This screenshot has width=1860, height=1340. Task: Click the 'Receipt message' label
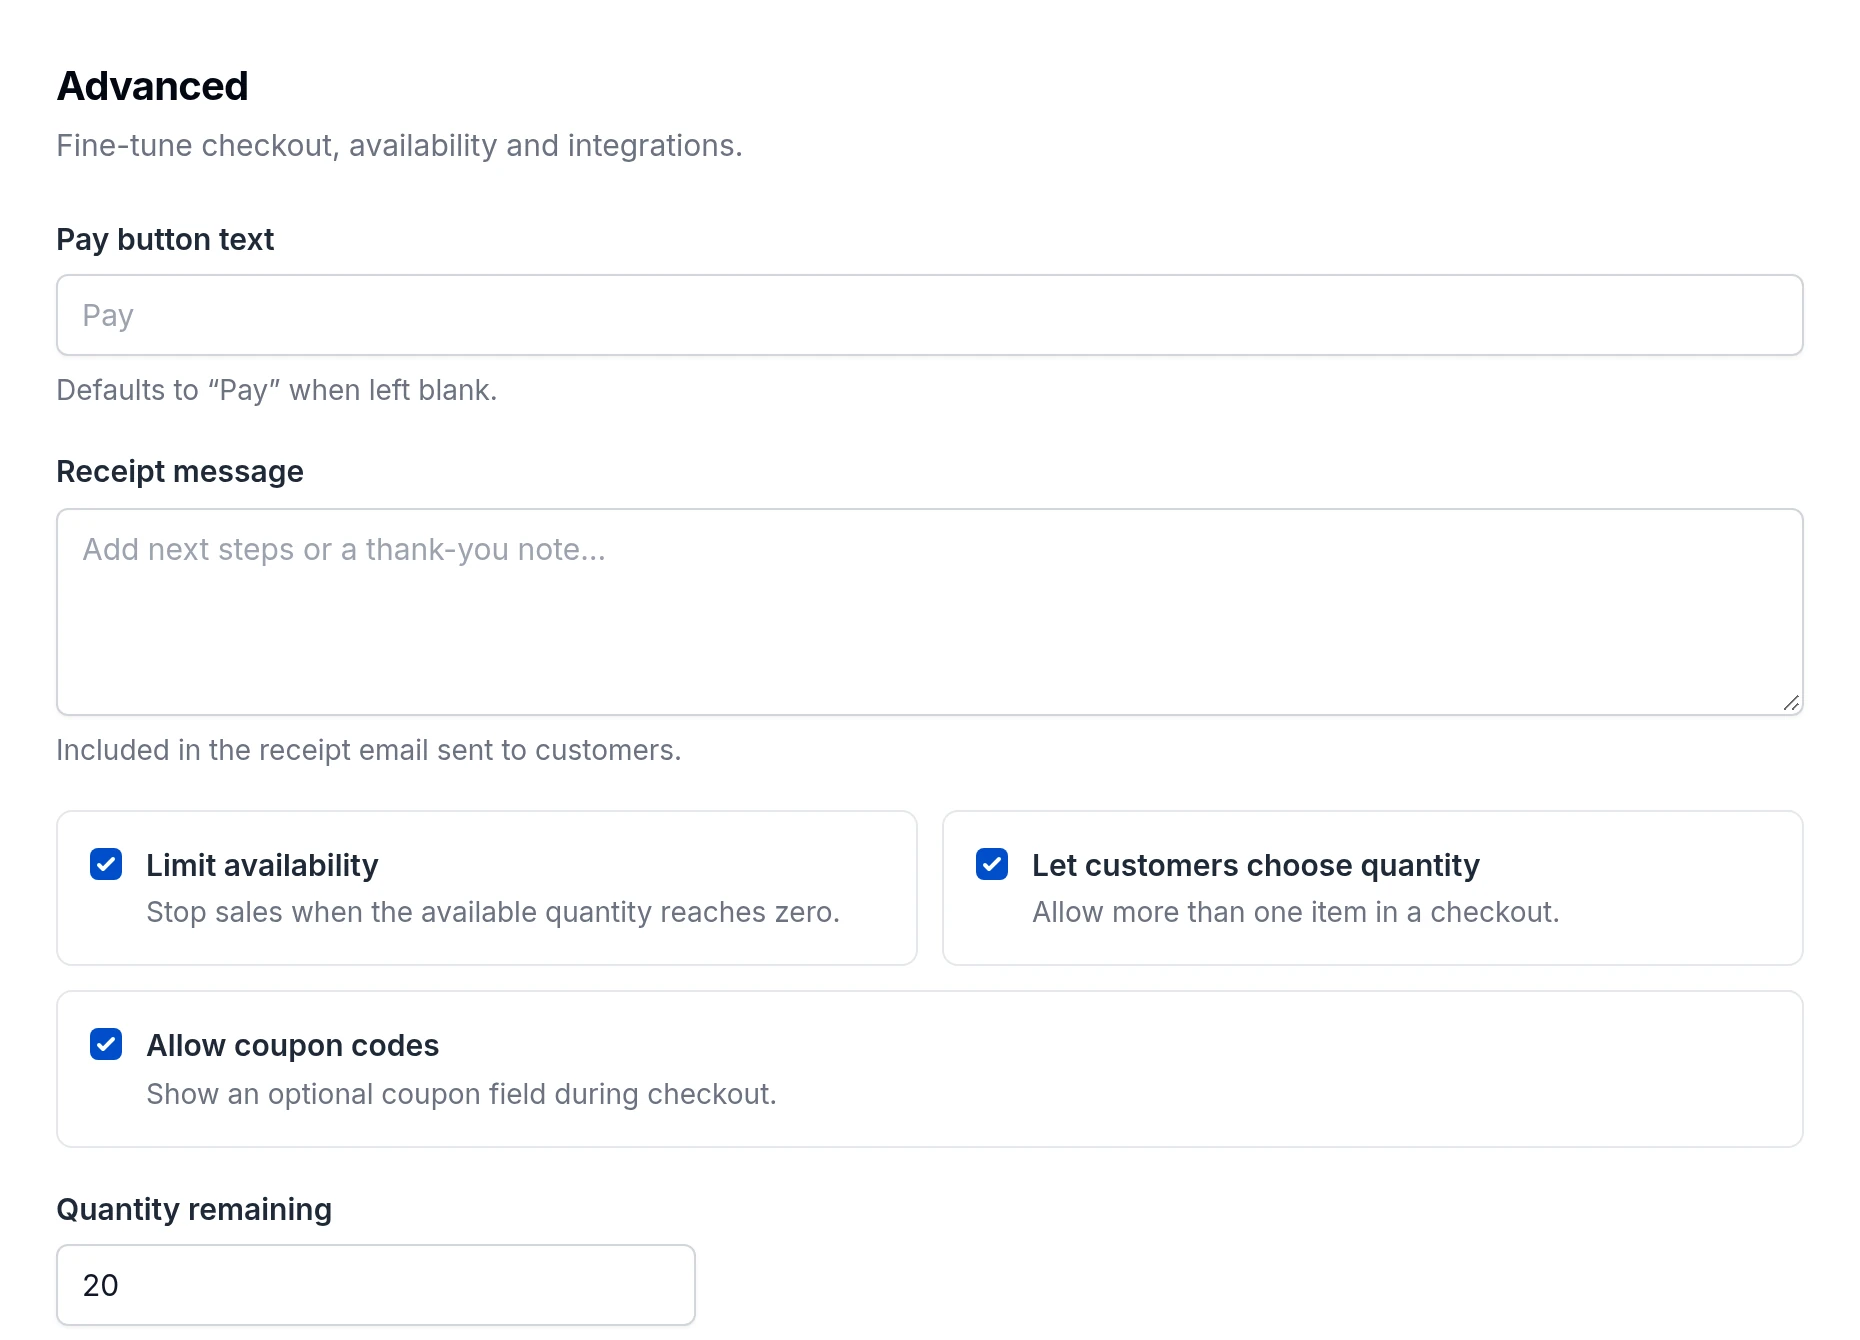[180, 472]
